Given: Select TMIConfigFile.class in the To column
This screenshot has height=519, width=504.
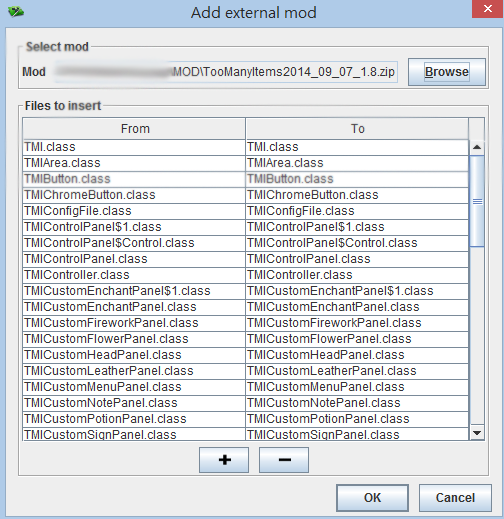Looking at the screenshot, I should (357, 211).
